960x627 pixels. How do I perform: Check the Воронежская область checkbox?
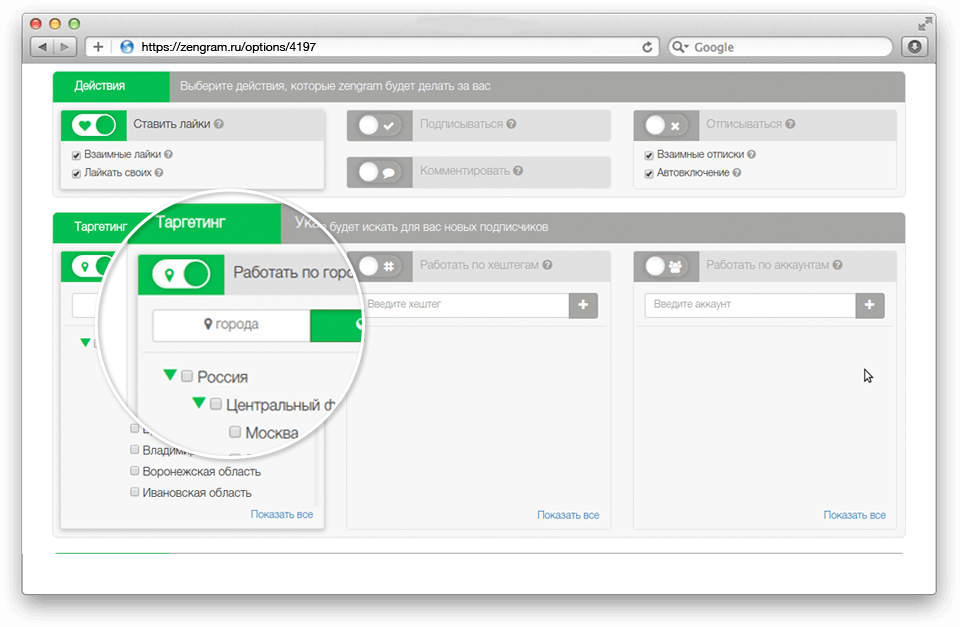134,471
